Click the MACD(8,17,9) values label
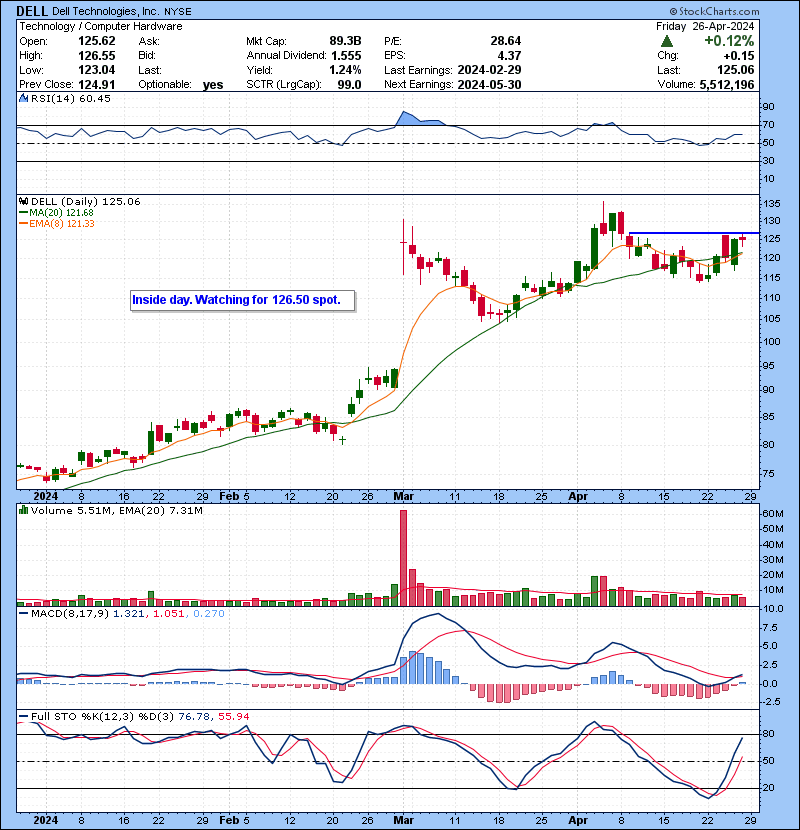The image size is (800, 830). [x=128, y=614]
